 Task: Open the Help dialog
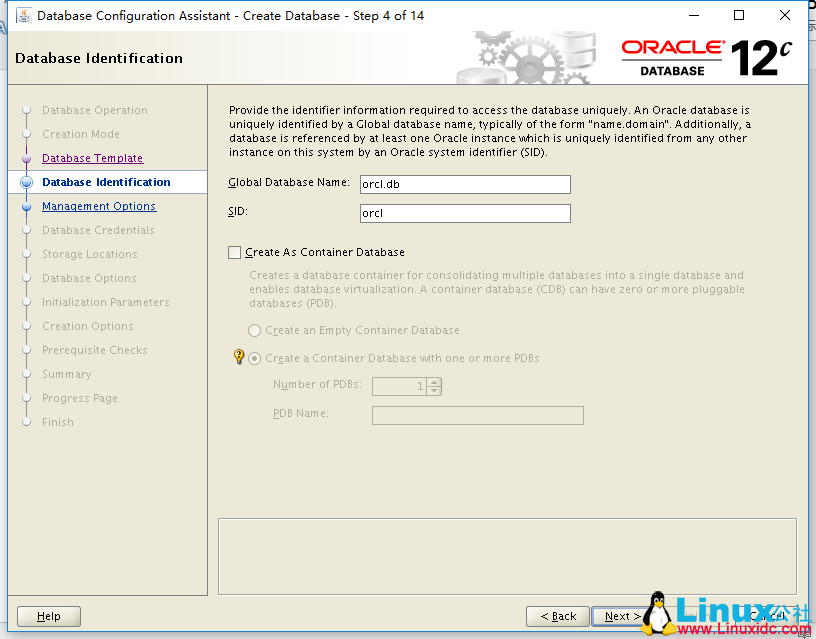pos(48,616)
